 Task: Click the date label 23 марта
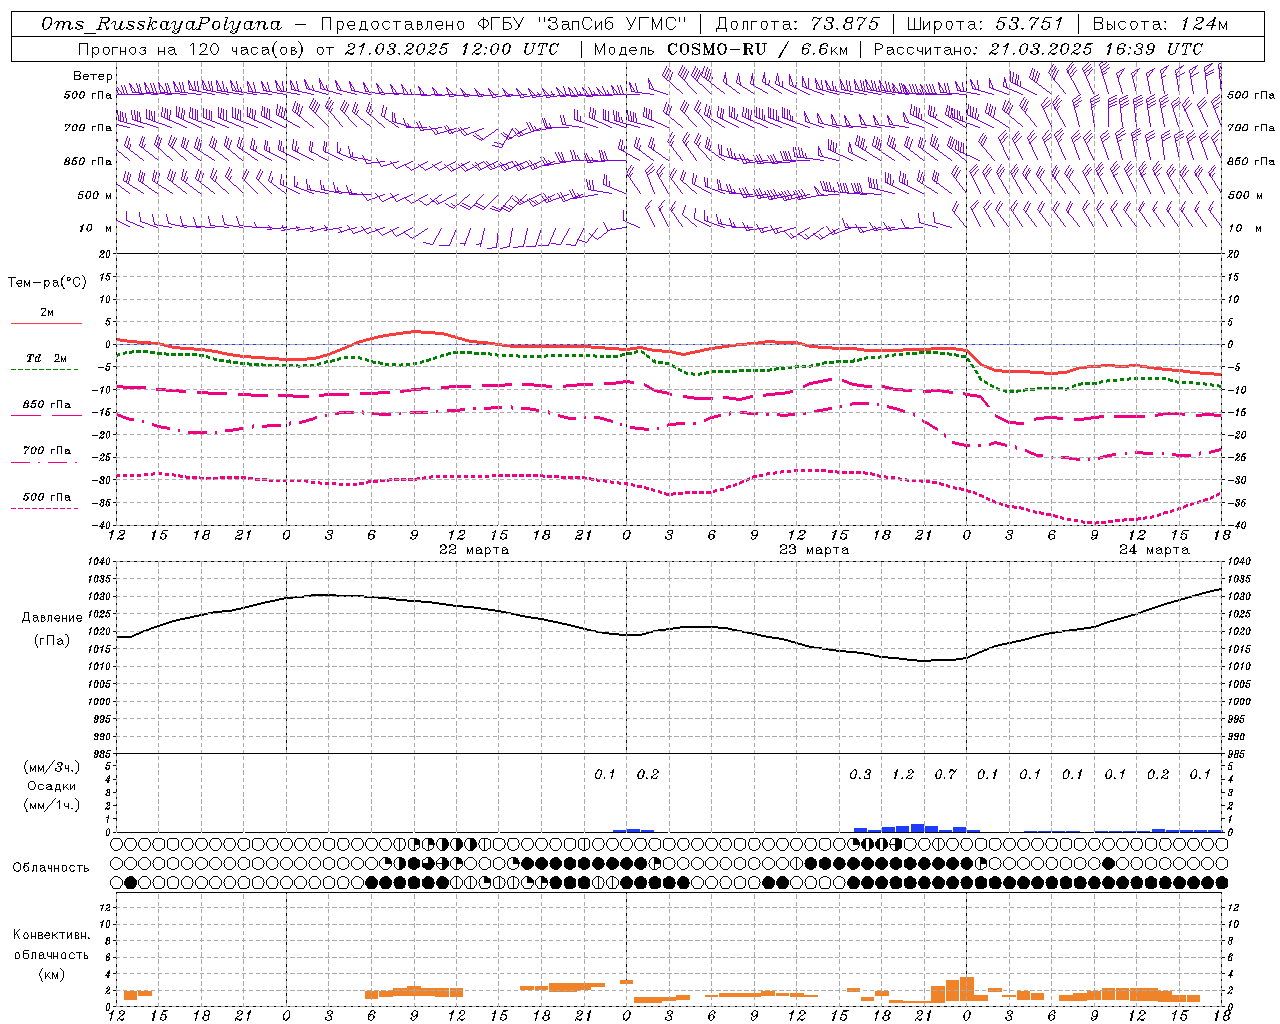click(814, 550)
